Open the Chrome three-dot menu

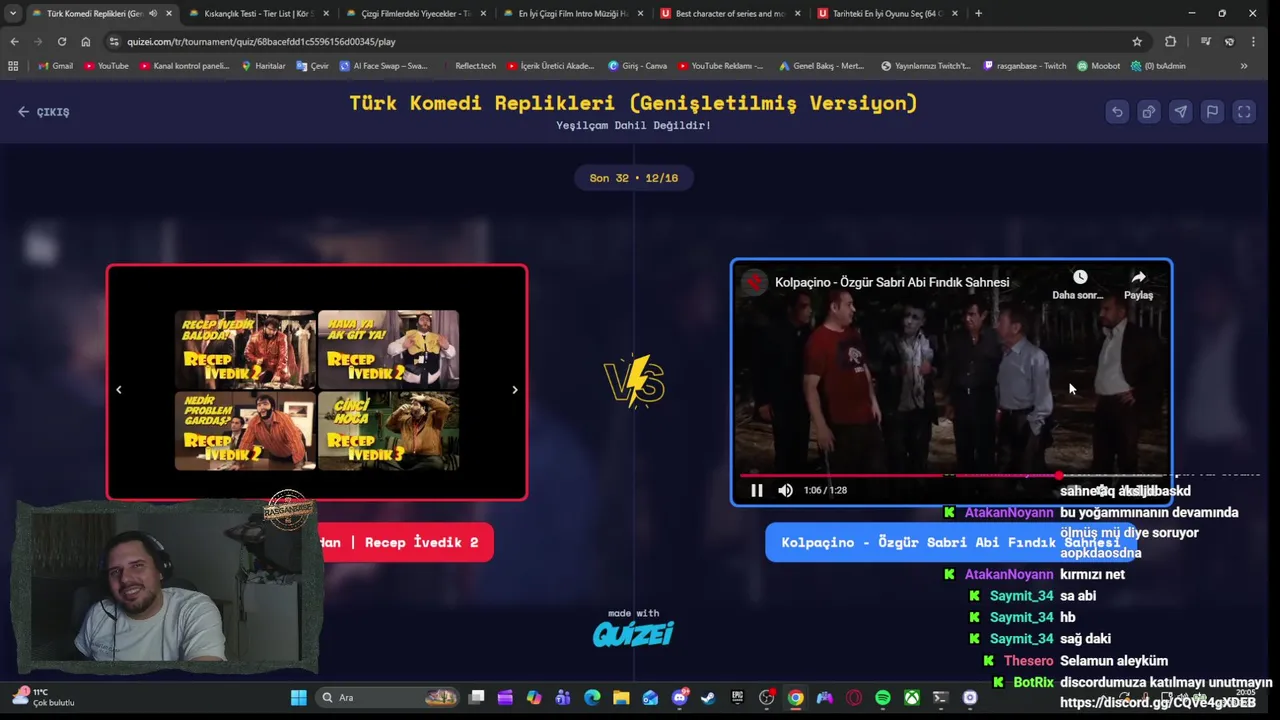click(1253, 42)
